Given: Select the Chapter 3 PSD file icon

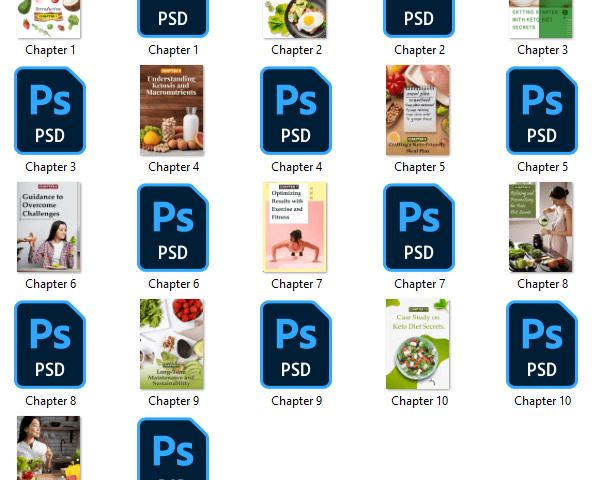Looking at the screenshot, I should point(50,110).
